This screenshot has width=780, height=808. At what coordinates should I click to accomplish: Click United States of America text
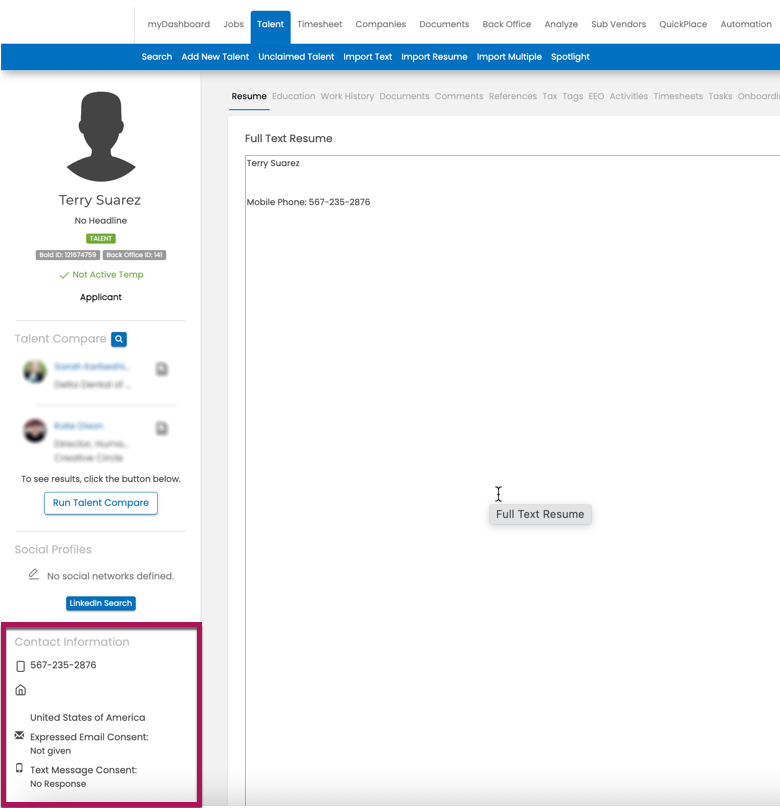coord(88,717)
